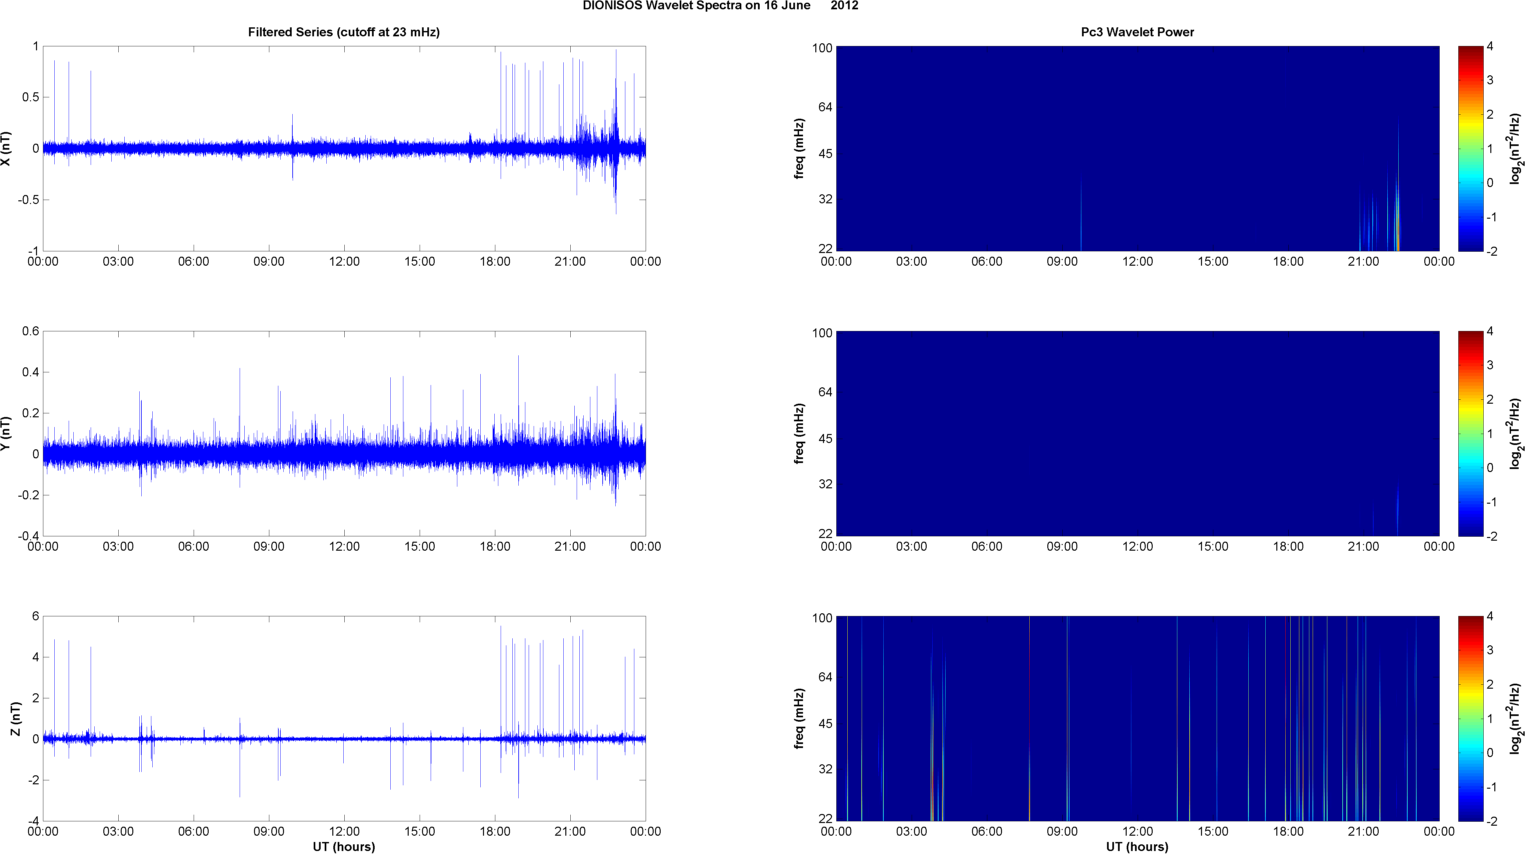Click log2(nT²/Hz) label beside middle colorbar
This screenshot has height=854, width=1525.
(x=1516, y=433)
